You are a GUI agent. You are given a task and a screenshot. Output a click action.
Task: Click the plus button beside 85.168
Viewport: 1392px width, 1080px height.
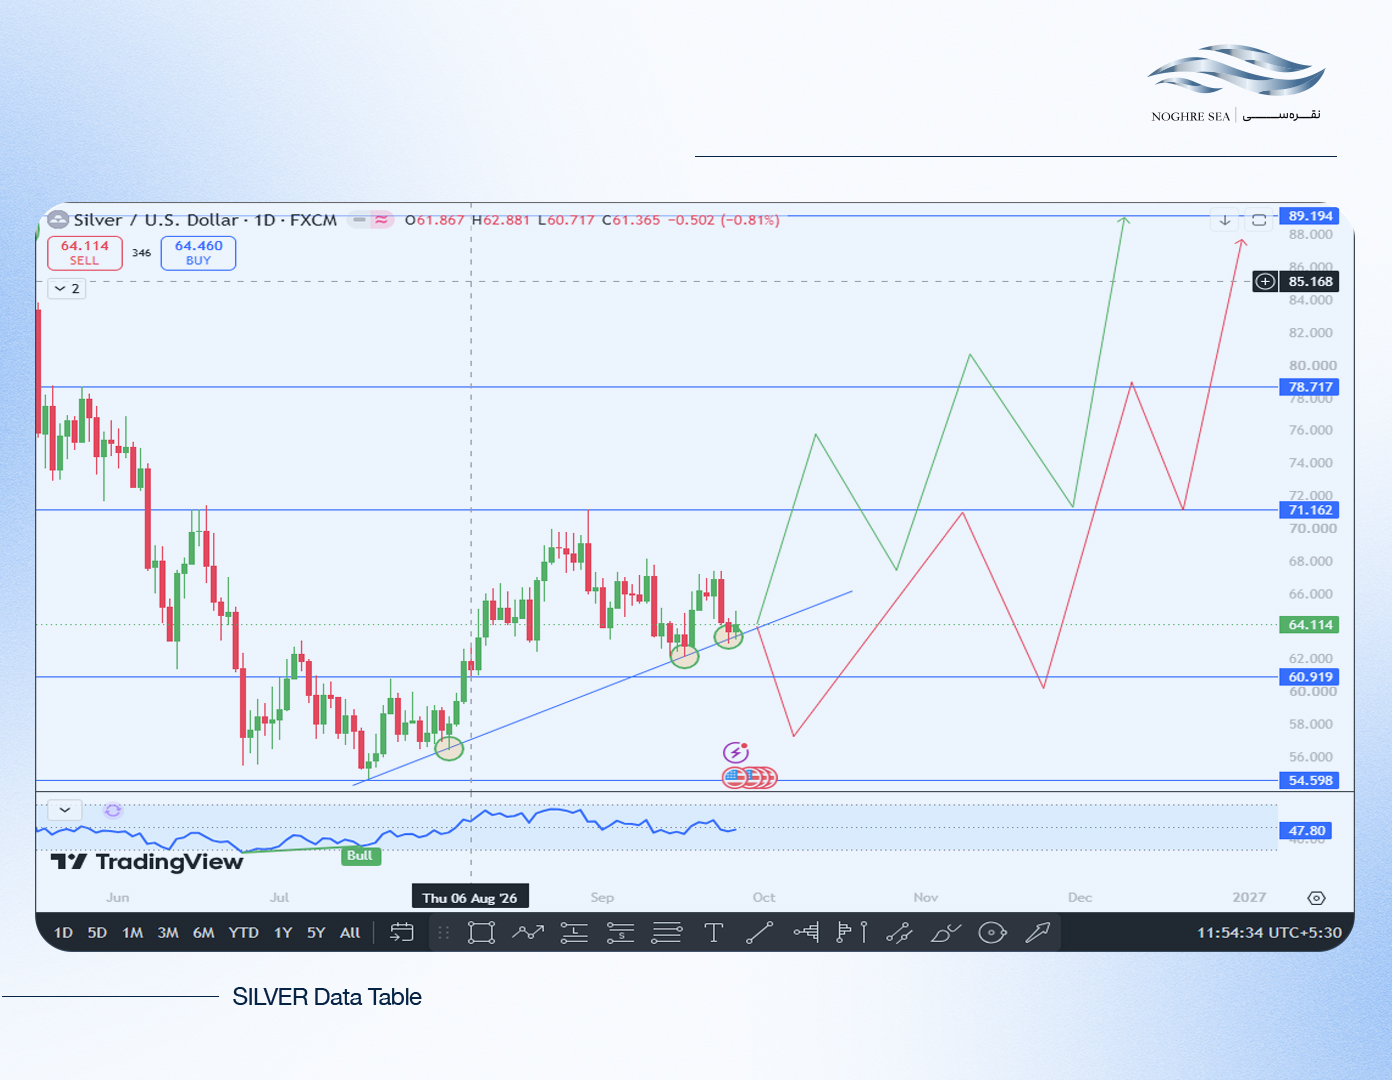1265,282
